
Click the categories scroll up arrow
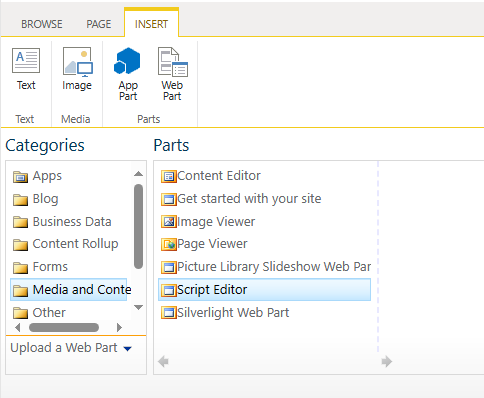coord(138,174)
